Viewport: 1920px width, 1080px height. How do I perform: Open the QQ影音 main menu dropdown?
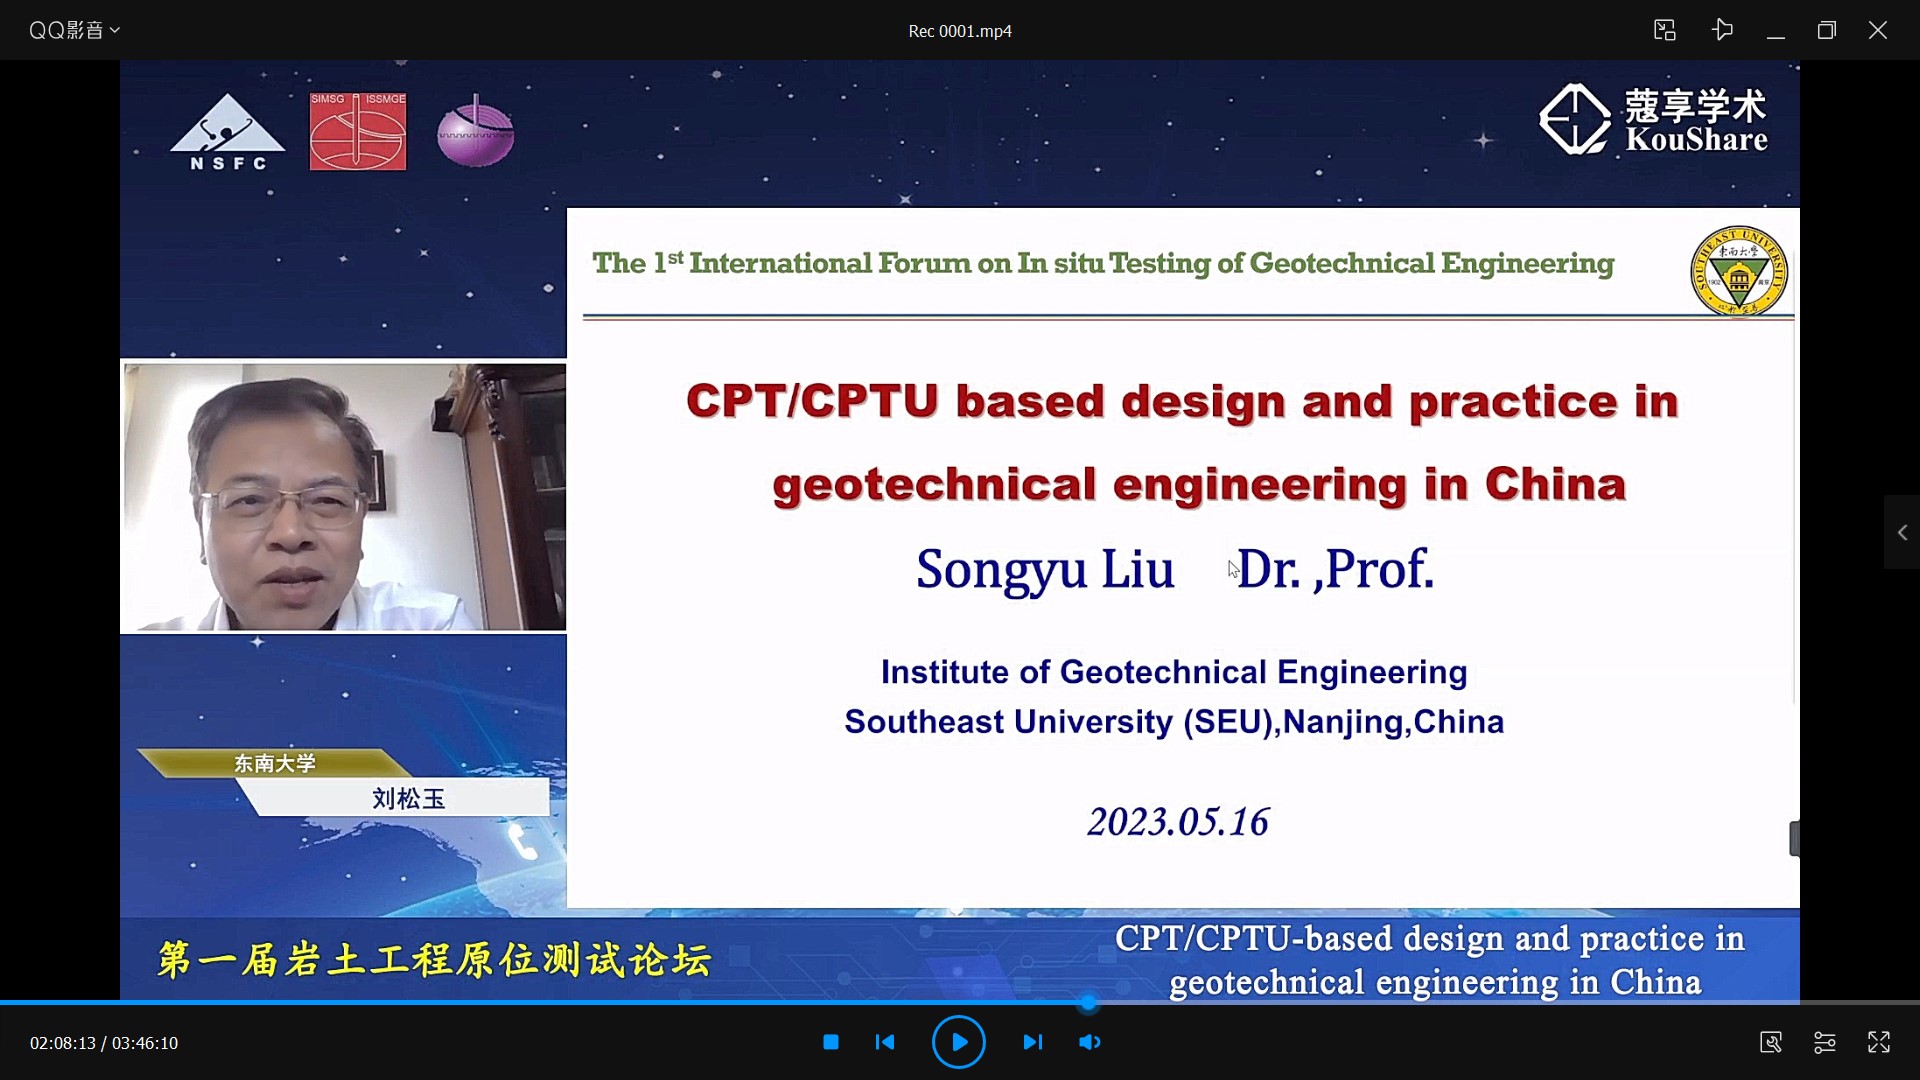point(74,30)
